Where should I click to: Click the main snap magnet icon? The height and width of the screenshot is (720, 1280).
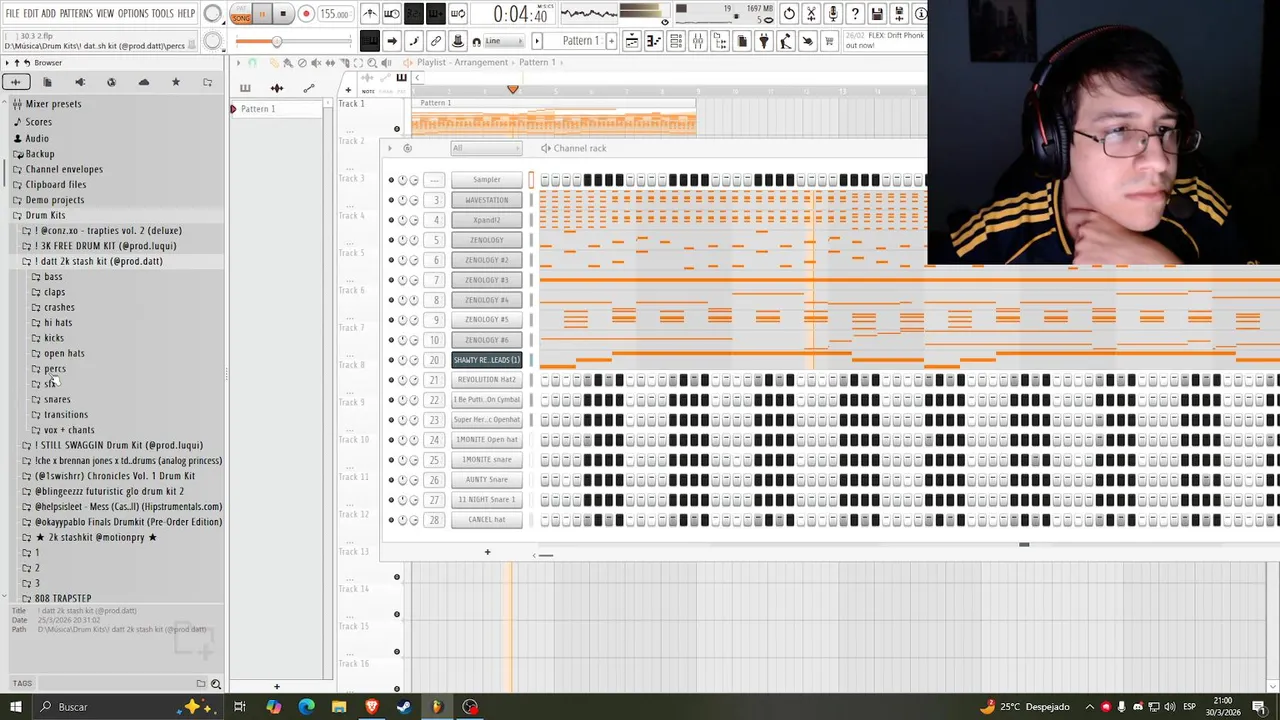(477, 41)
